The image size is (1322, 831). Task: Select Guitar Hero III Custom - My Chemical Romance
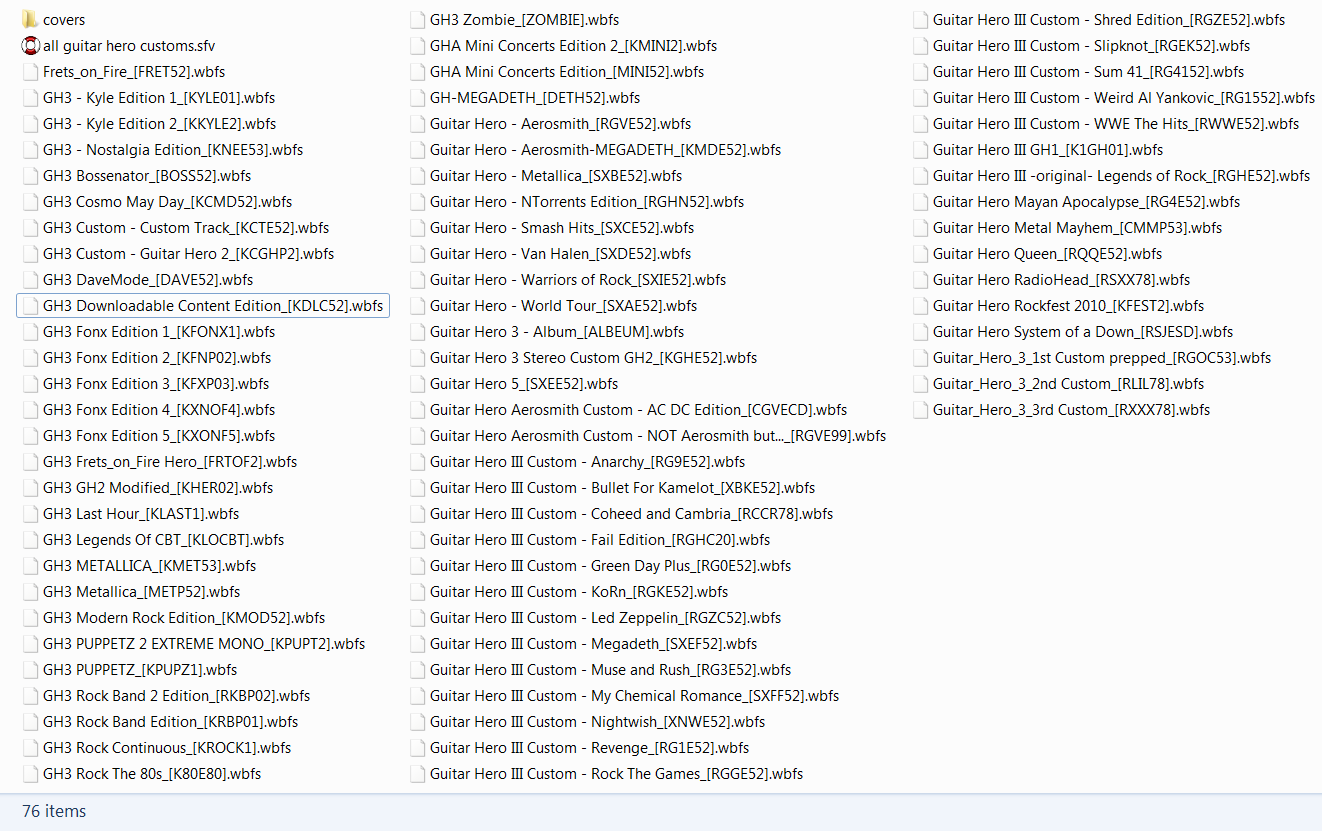634,696
